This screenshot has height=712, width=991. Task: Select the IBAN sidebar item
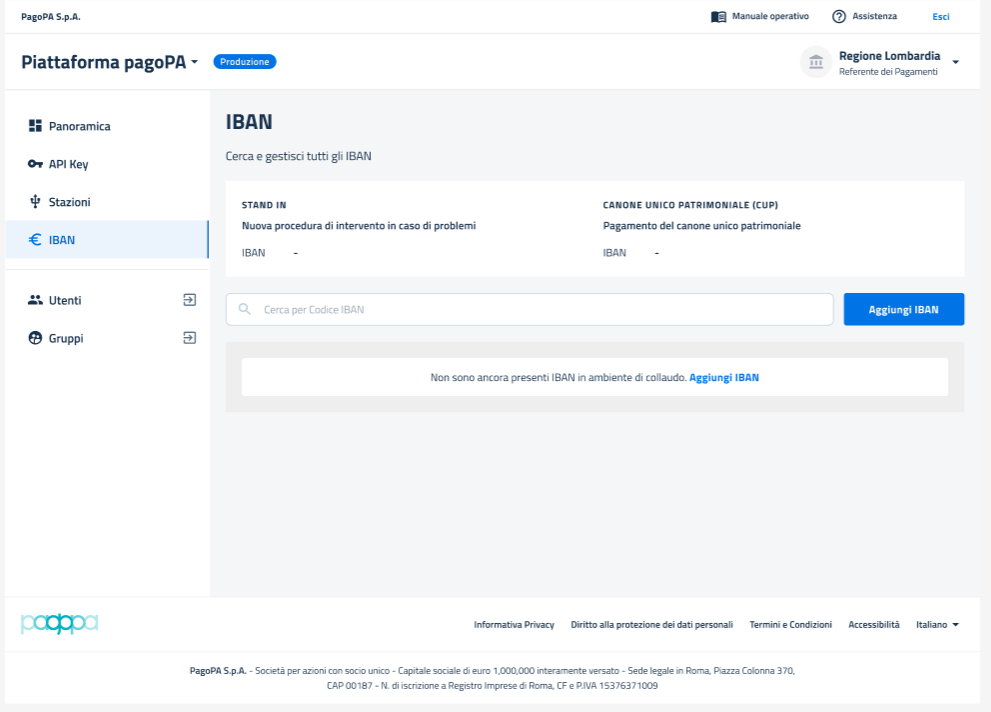pos(62,240)
